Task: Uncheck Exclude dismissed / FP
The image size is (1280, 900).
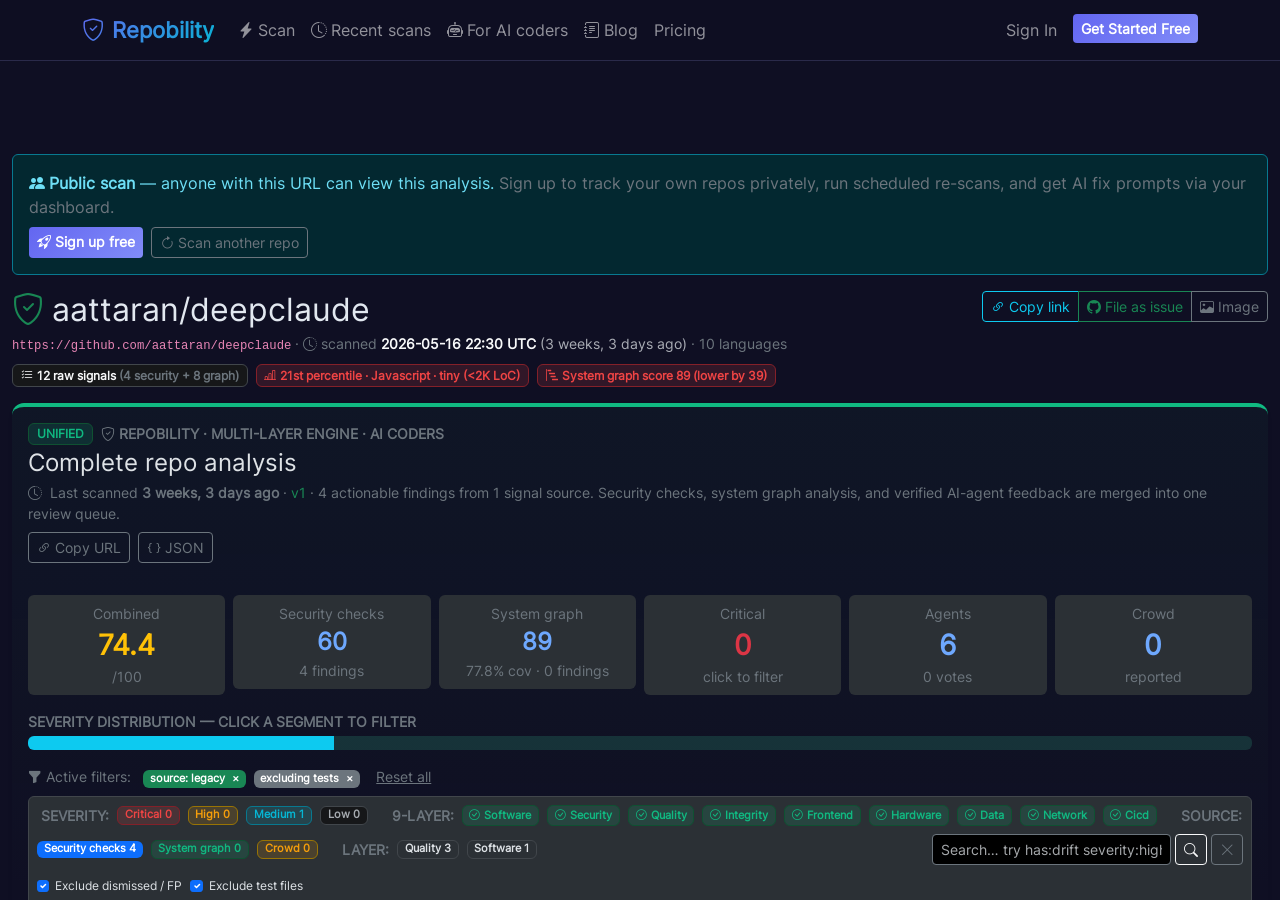Action: (43, 886)
